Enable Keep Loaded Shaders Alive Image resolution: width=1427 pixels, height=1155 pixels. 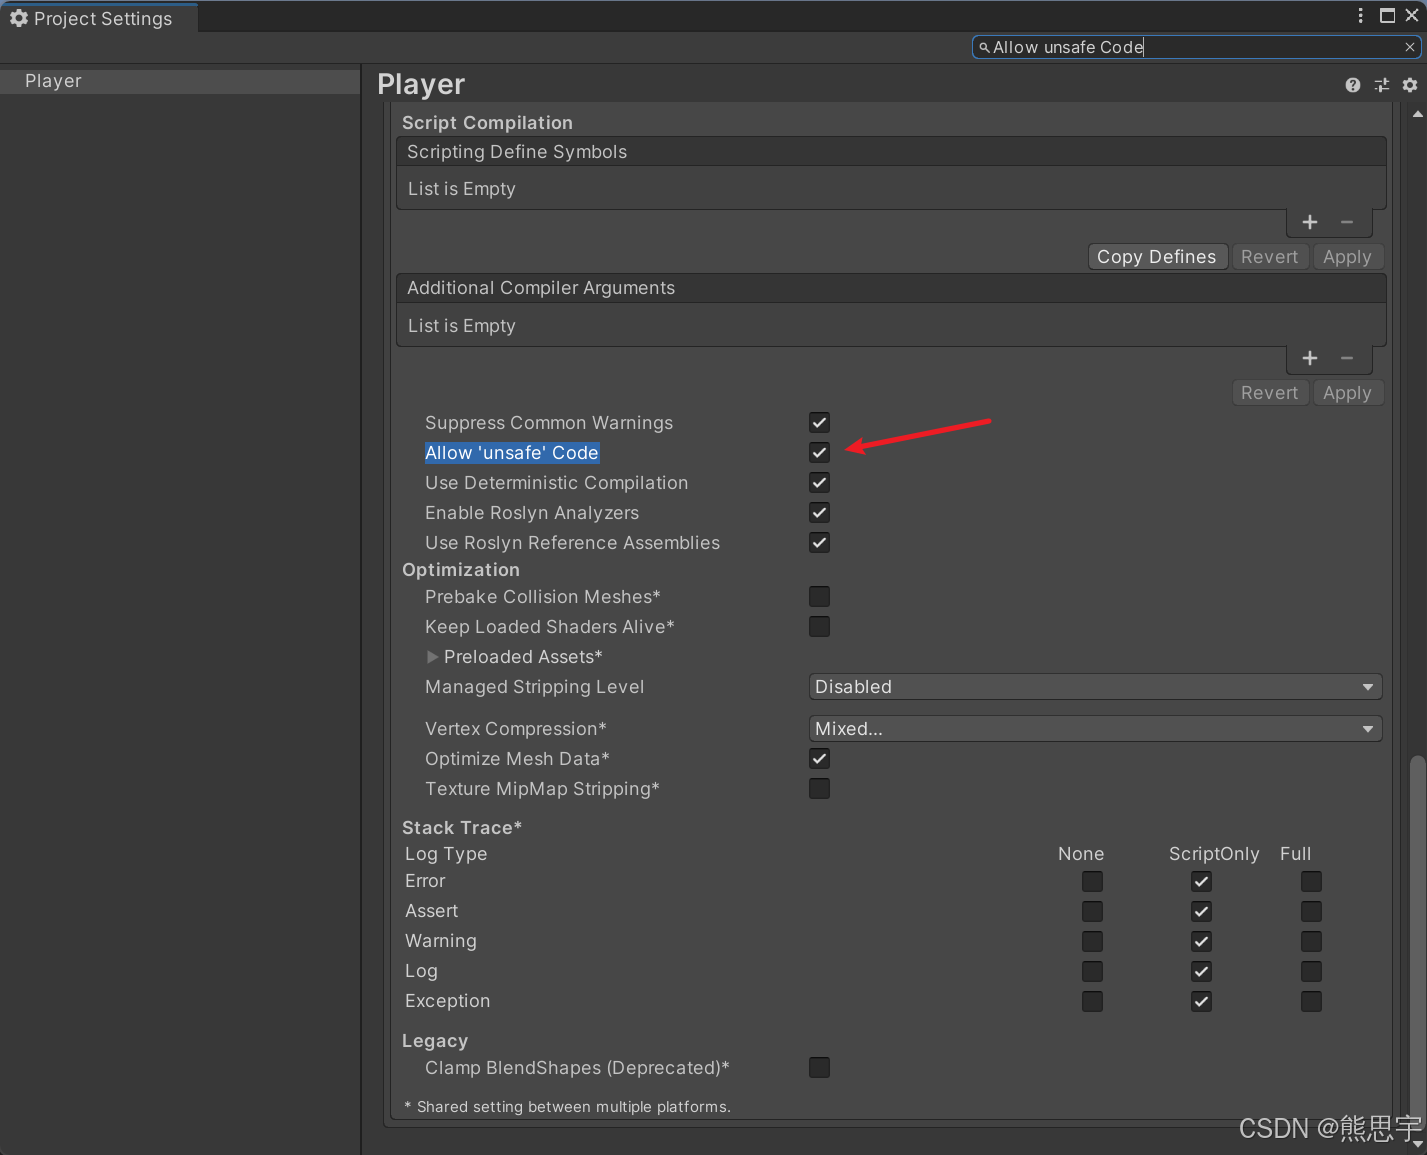819,627
